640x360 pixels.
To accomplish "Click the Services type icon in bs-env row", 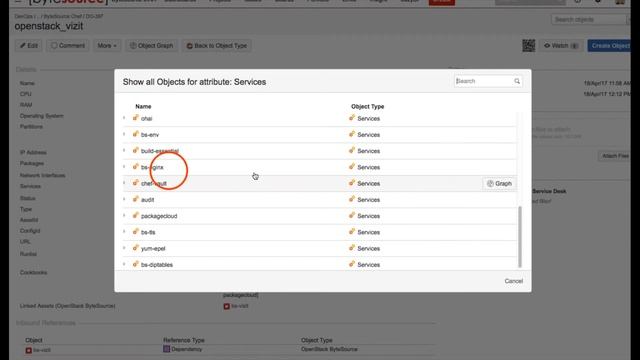I will (352, 134).
